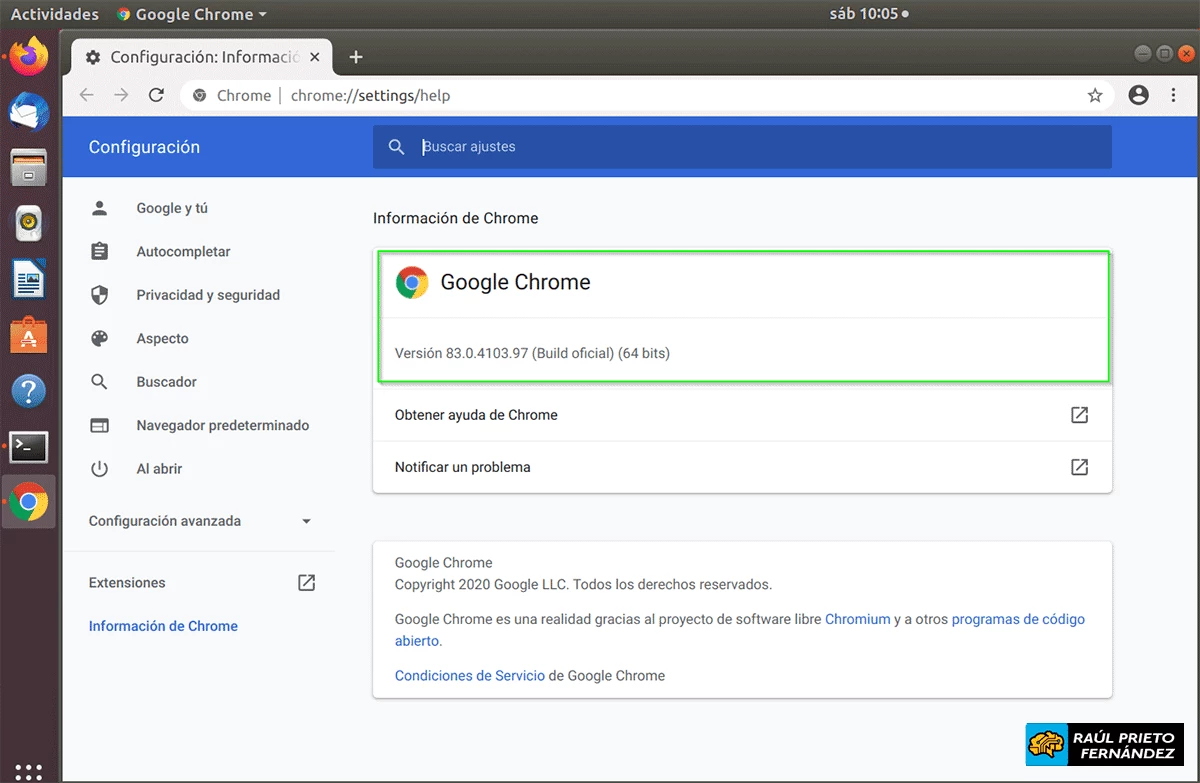Open Actividades in the top panel
The width and height of the screenshot is (1200, 783).
pyautogui.click(x=55, y=14)
